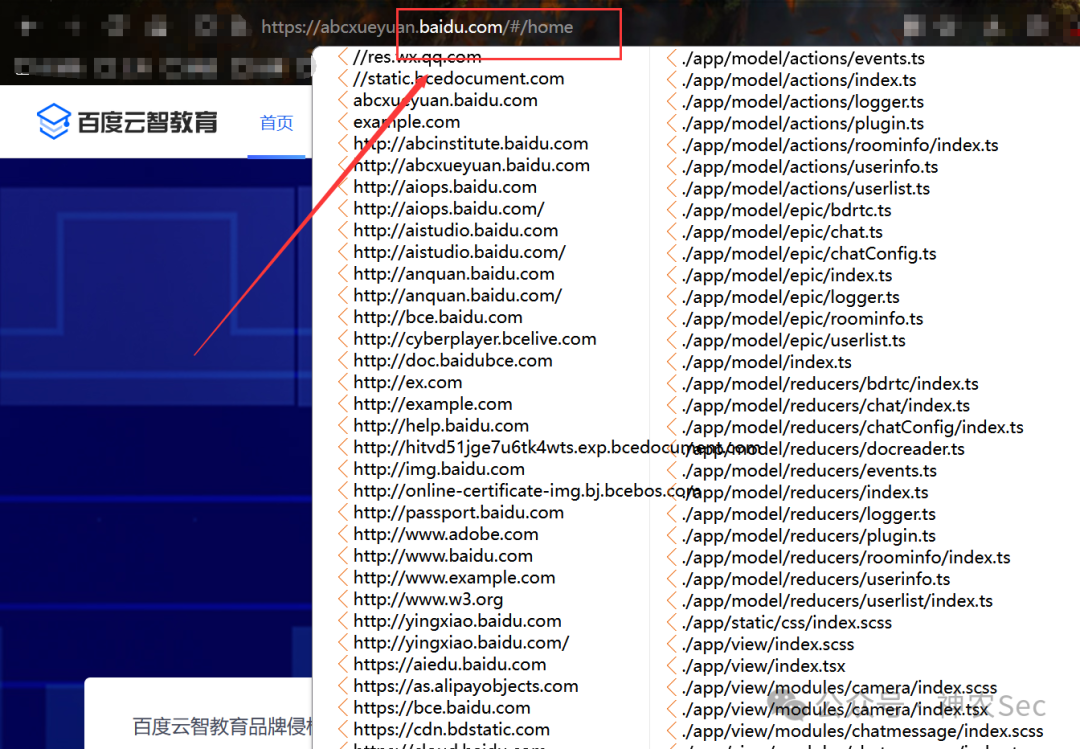
Task: Select the http://ex.com row
Action: pos(407,382)
